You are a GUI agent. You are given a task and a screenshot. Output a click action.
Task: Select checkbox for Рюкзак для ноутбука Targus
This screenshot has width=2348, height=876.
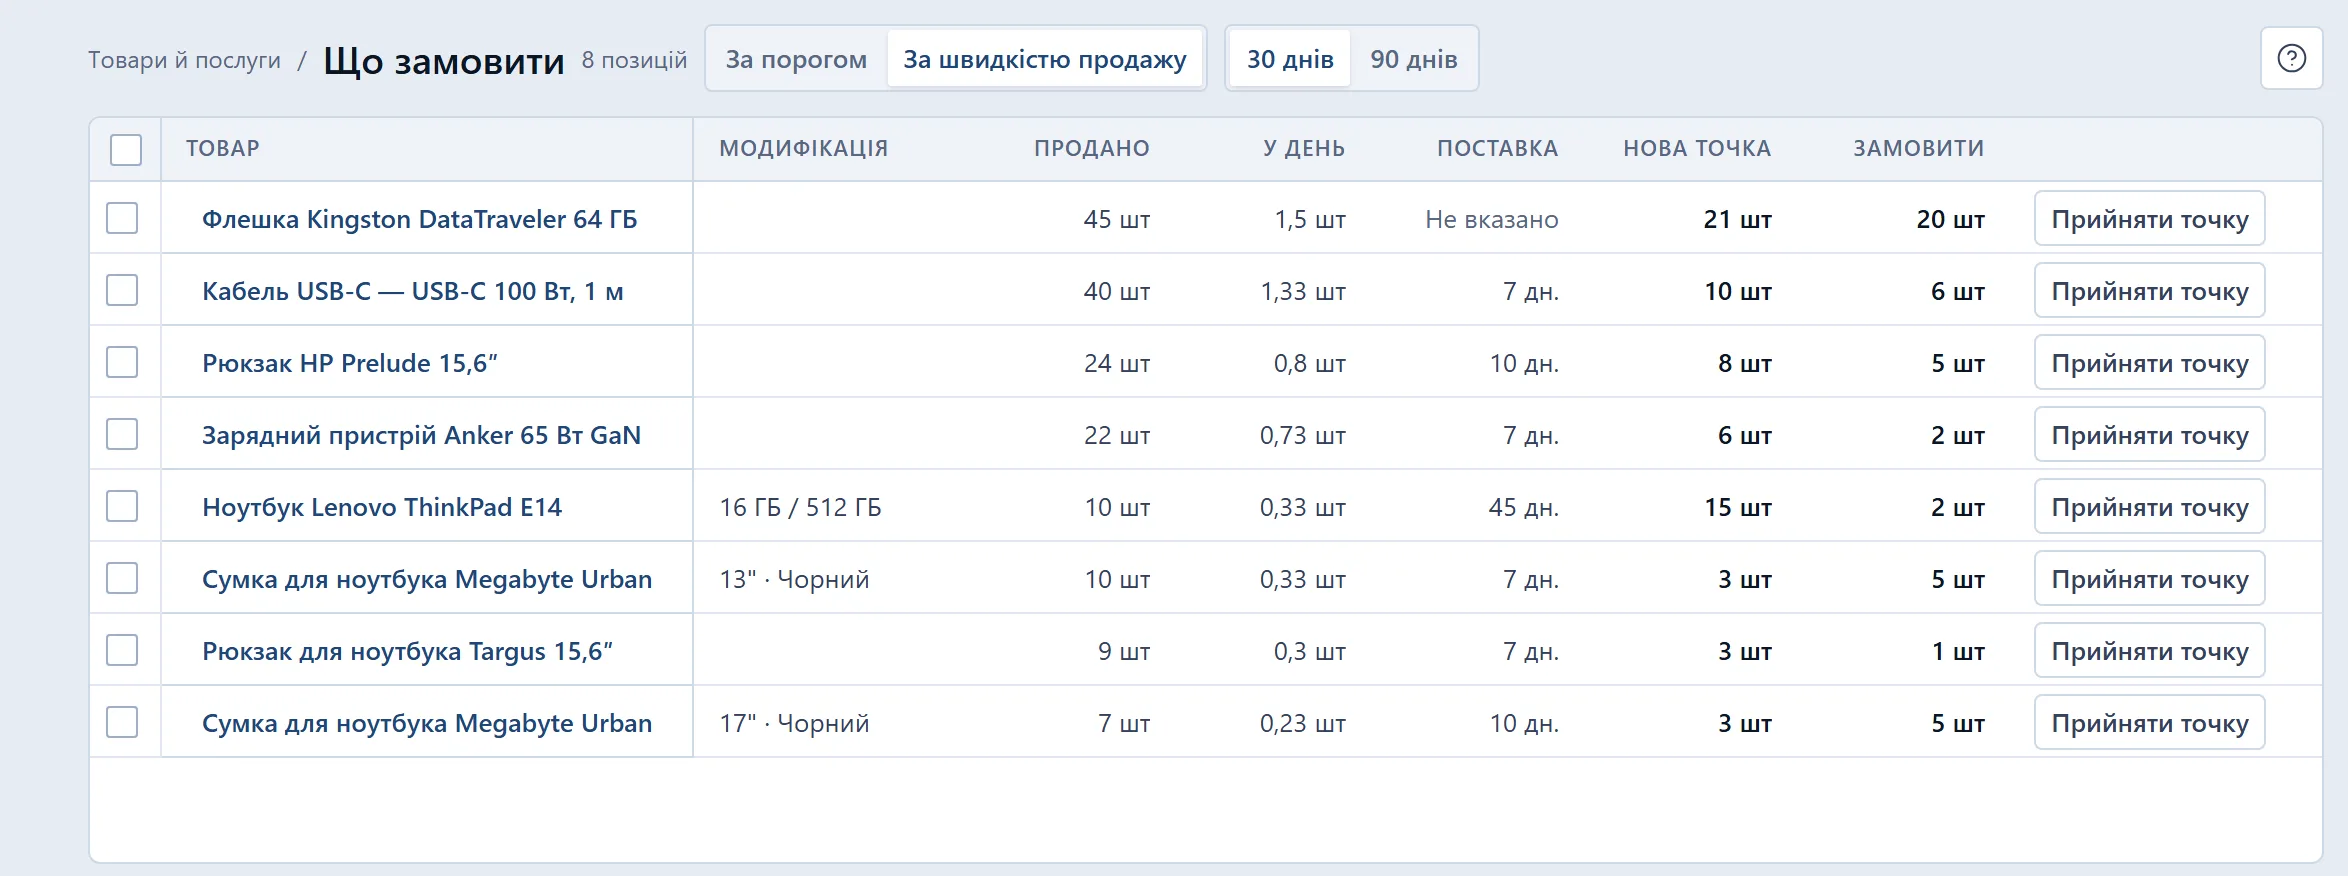(x=122, y=650)
